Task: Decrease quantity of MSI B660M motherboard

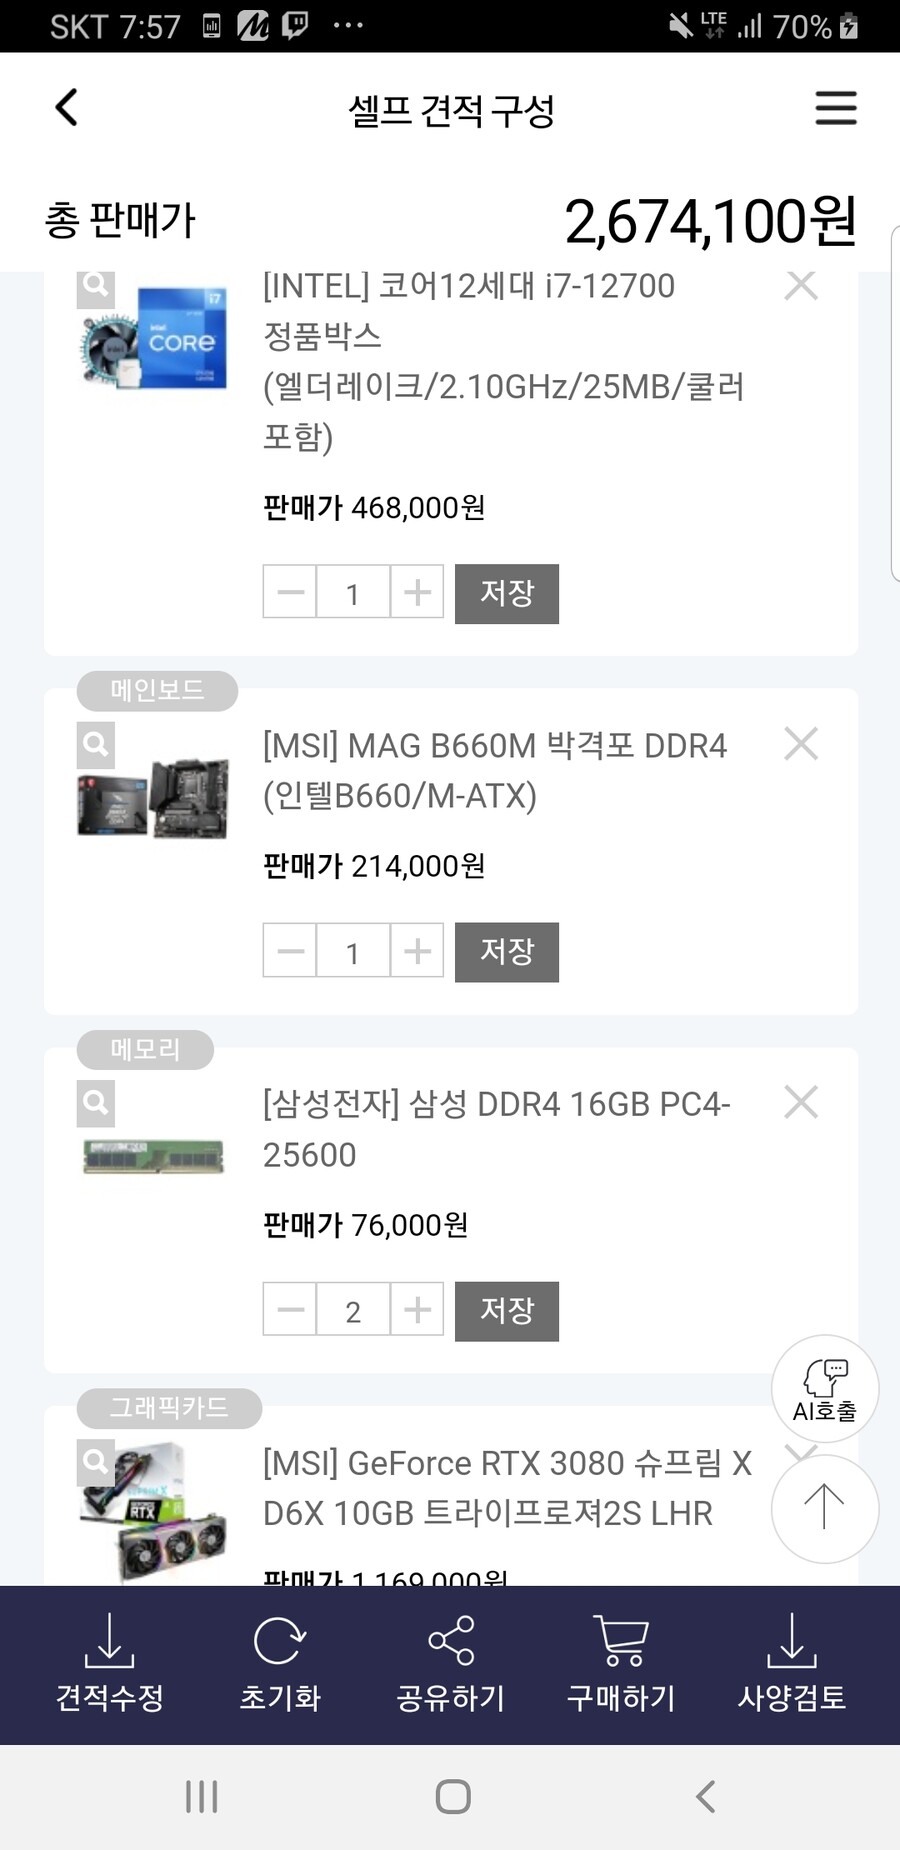Action: coord(290,951)
